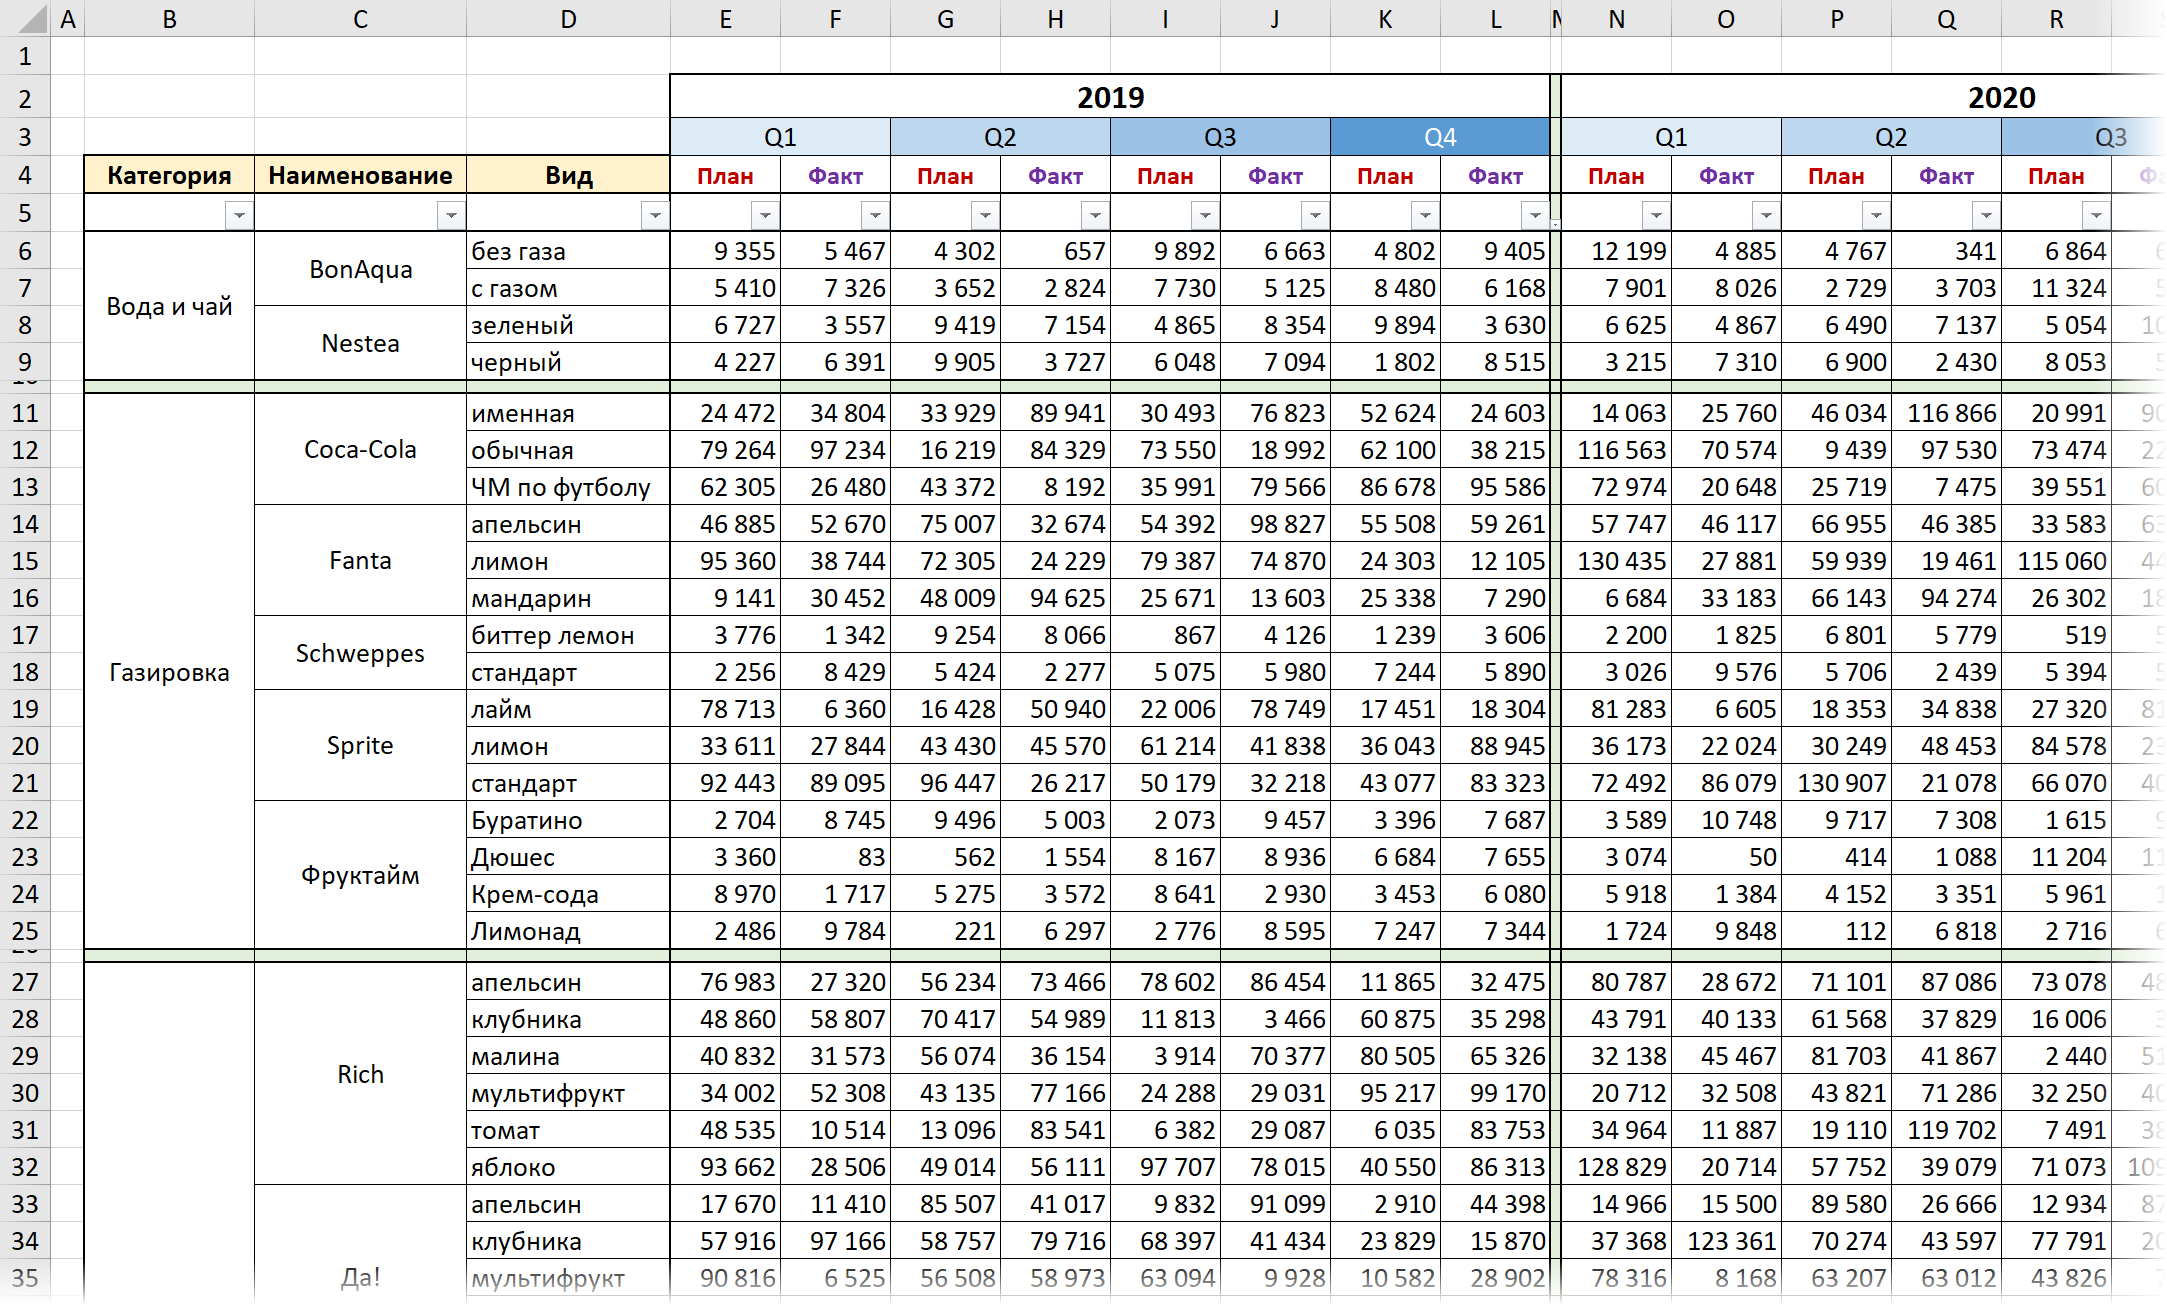The image size is (2167, 1305).
Task: Click the Rich brand cell
Action: pos(360,1074)
